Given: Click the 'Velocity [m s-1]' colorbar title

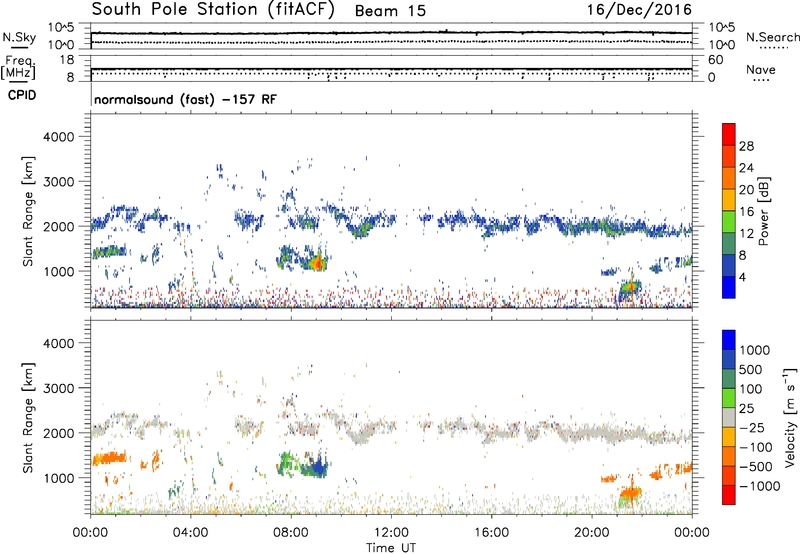Looking at the screenshot, I should click(x=791, y=417).
